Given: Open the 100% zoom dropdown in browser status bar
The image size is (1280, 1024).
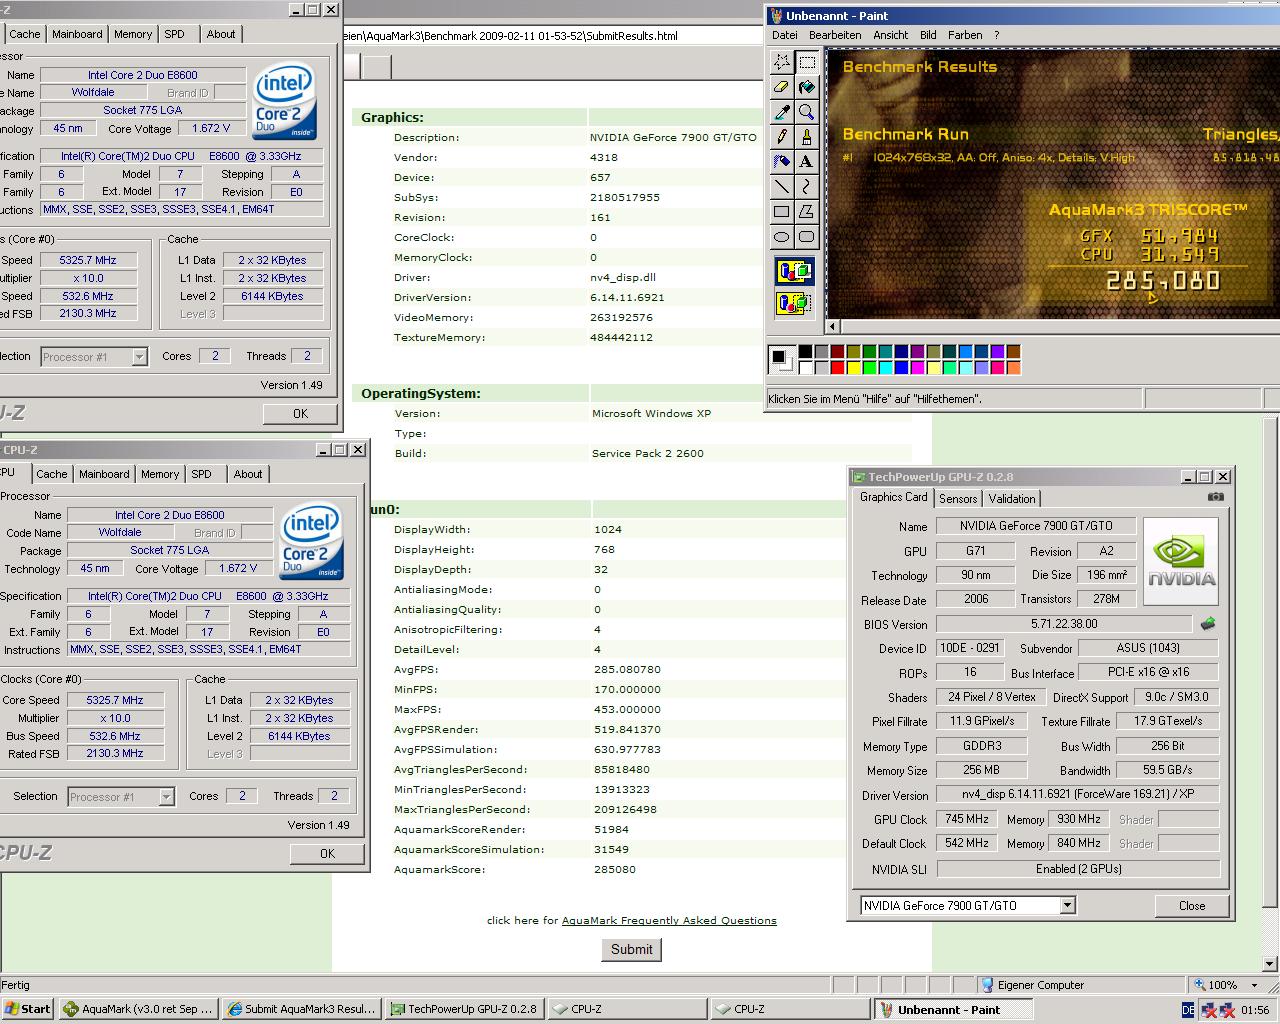Looking at the screenshot, I should pos(1253,985).
